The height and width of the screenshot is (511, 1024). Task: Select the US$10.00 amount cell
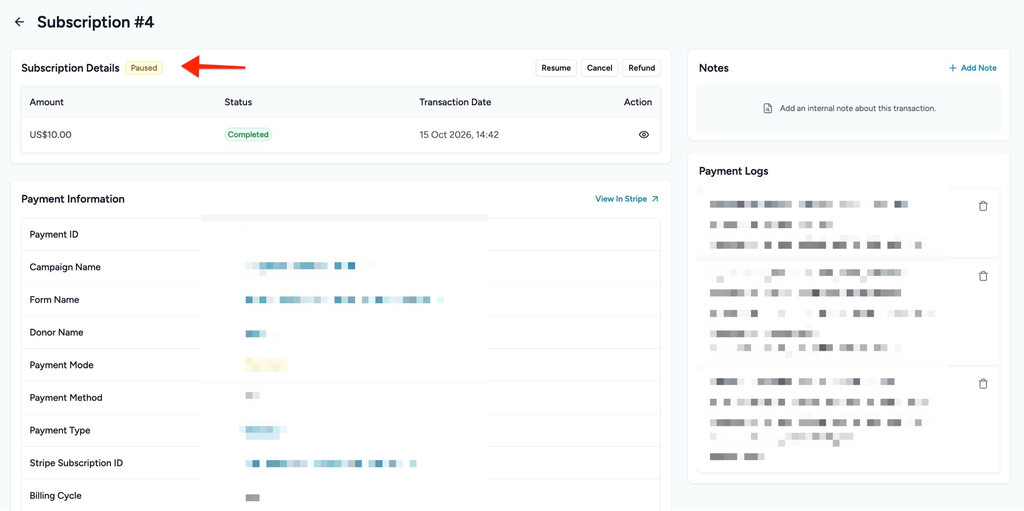pos(50,135)
